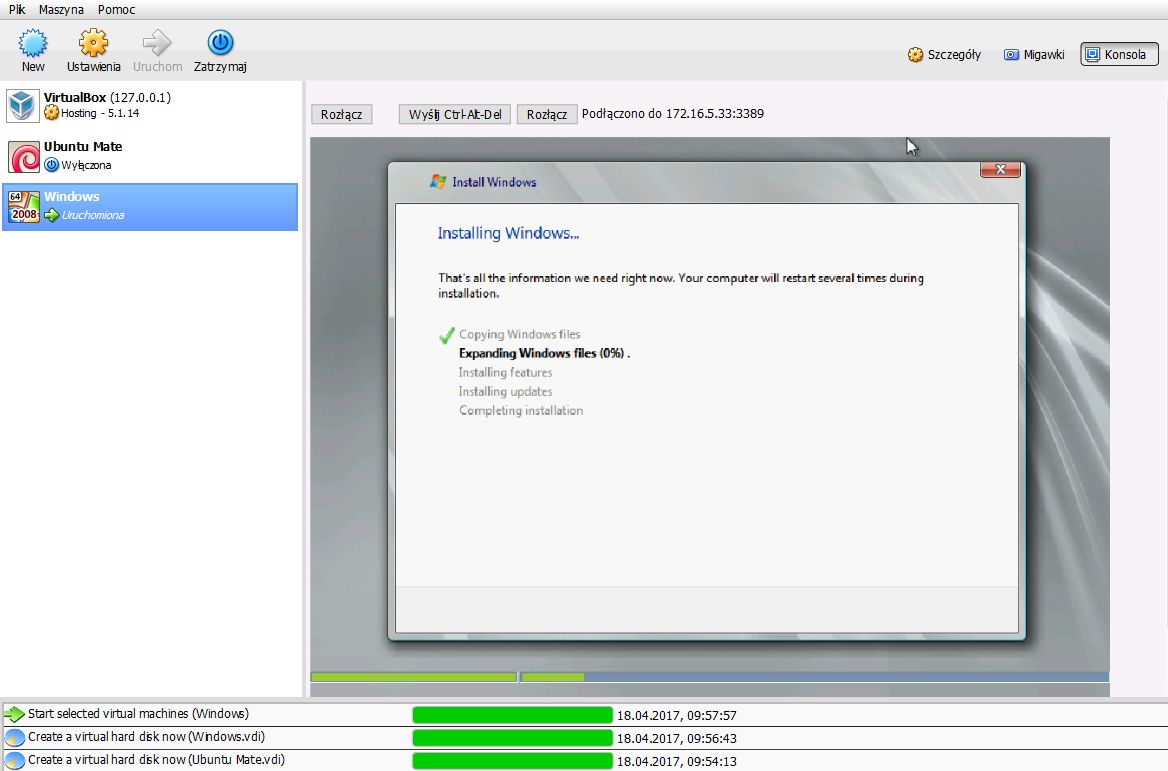This screenshot has width=1168, height=771.
Task: Click the 'Installing Windows...' heading
Action: tap(508, 233)
